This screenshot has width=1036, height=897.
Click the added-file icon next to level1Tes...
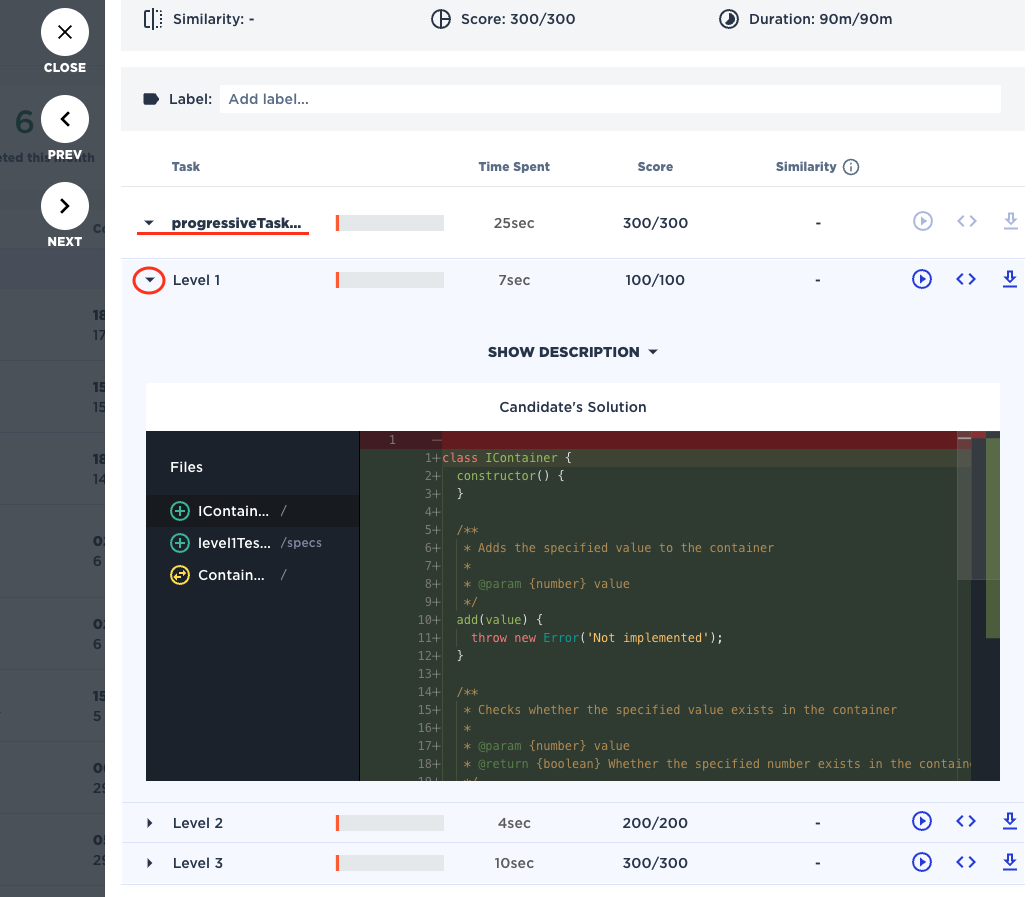(180, 543)
